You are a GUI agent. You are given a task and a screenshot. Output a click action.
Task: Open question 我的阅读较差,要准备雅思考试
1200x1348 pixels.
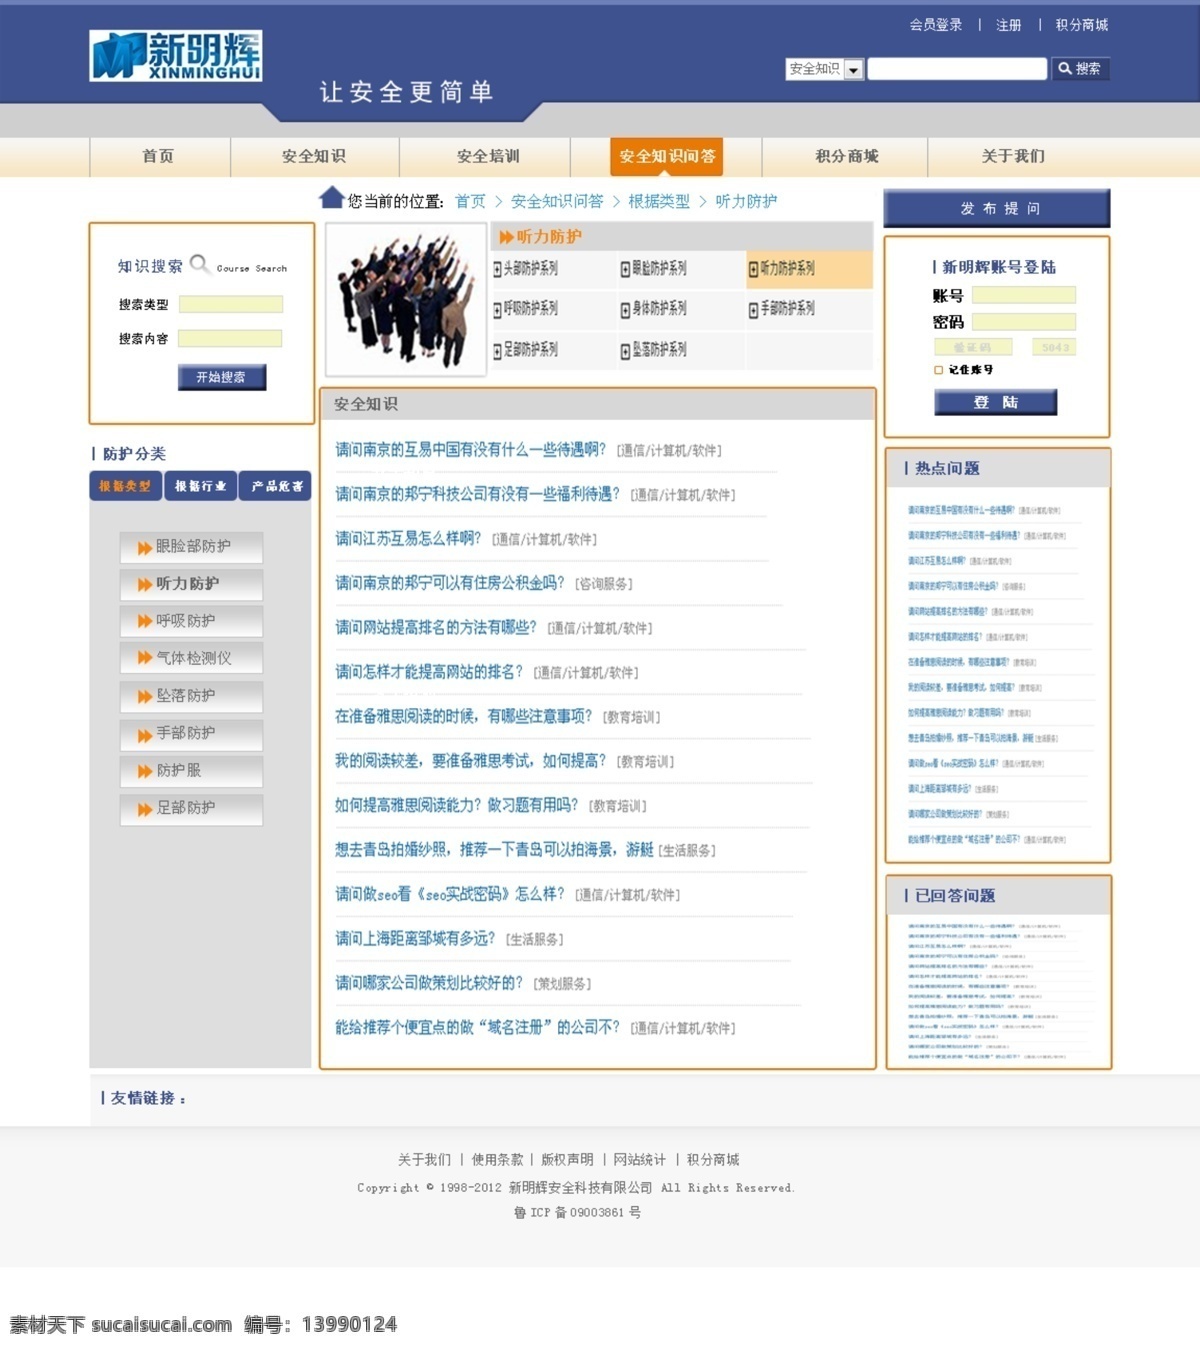tap(471, 761)
